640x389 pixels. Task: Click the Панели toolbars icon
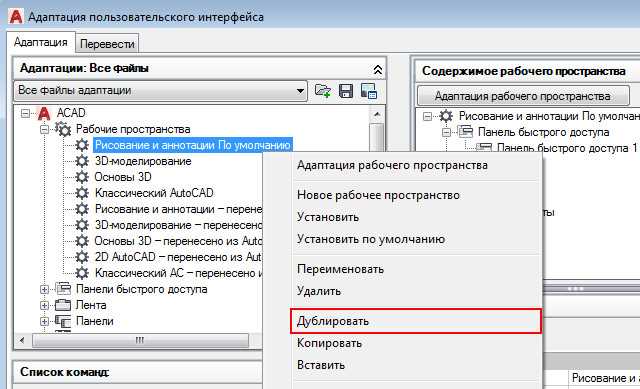pos(63,321)
